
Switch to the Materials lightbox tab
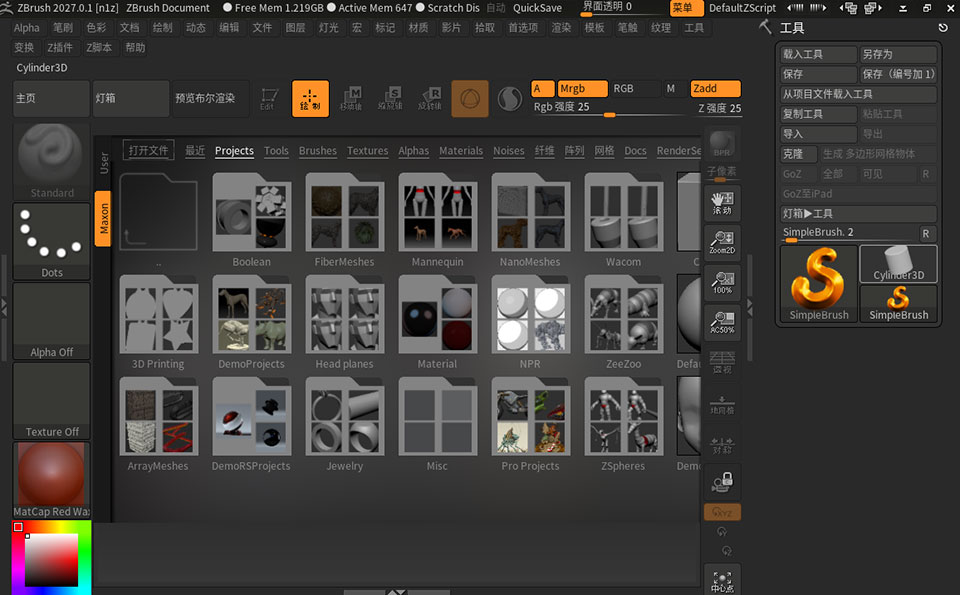pos(461,151)
